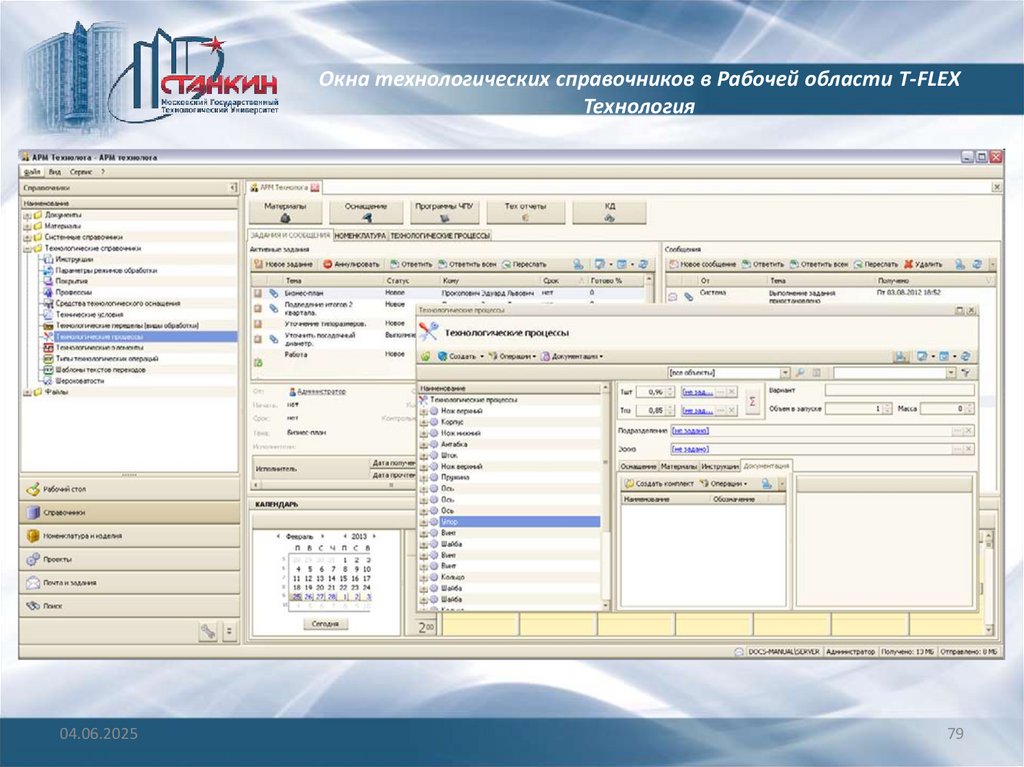Switch to the НОМЕНКЛАТУРА tab

point(360,237)
